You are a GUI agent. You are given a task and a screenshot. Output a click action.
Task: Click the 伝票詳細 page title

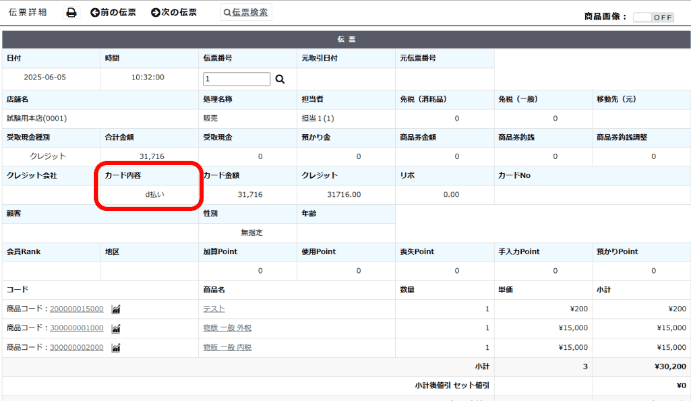pyautogui.click(x=28, y=13)
